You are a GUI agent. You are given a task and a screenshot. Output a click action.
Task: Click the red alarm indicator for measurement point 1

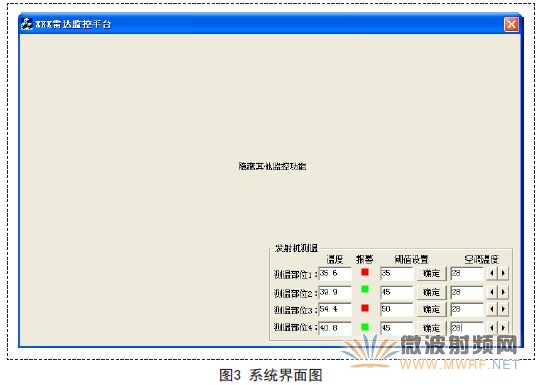[x=365, y=272]
